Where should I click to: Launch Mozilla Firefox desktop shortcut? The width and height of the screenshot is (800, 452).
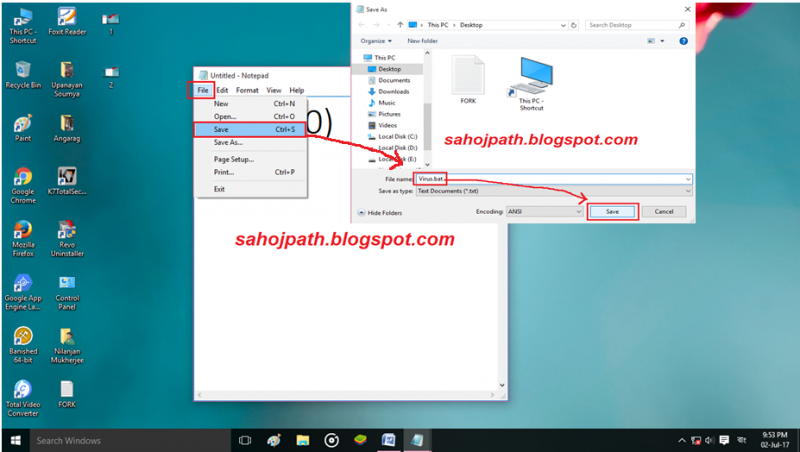(23, 239)
